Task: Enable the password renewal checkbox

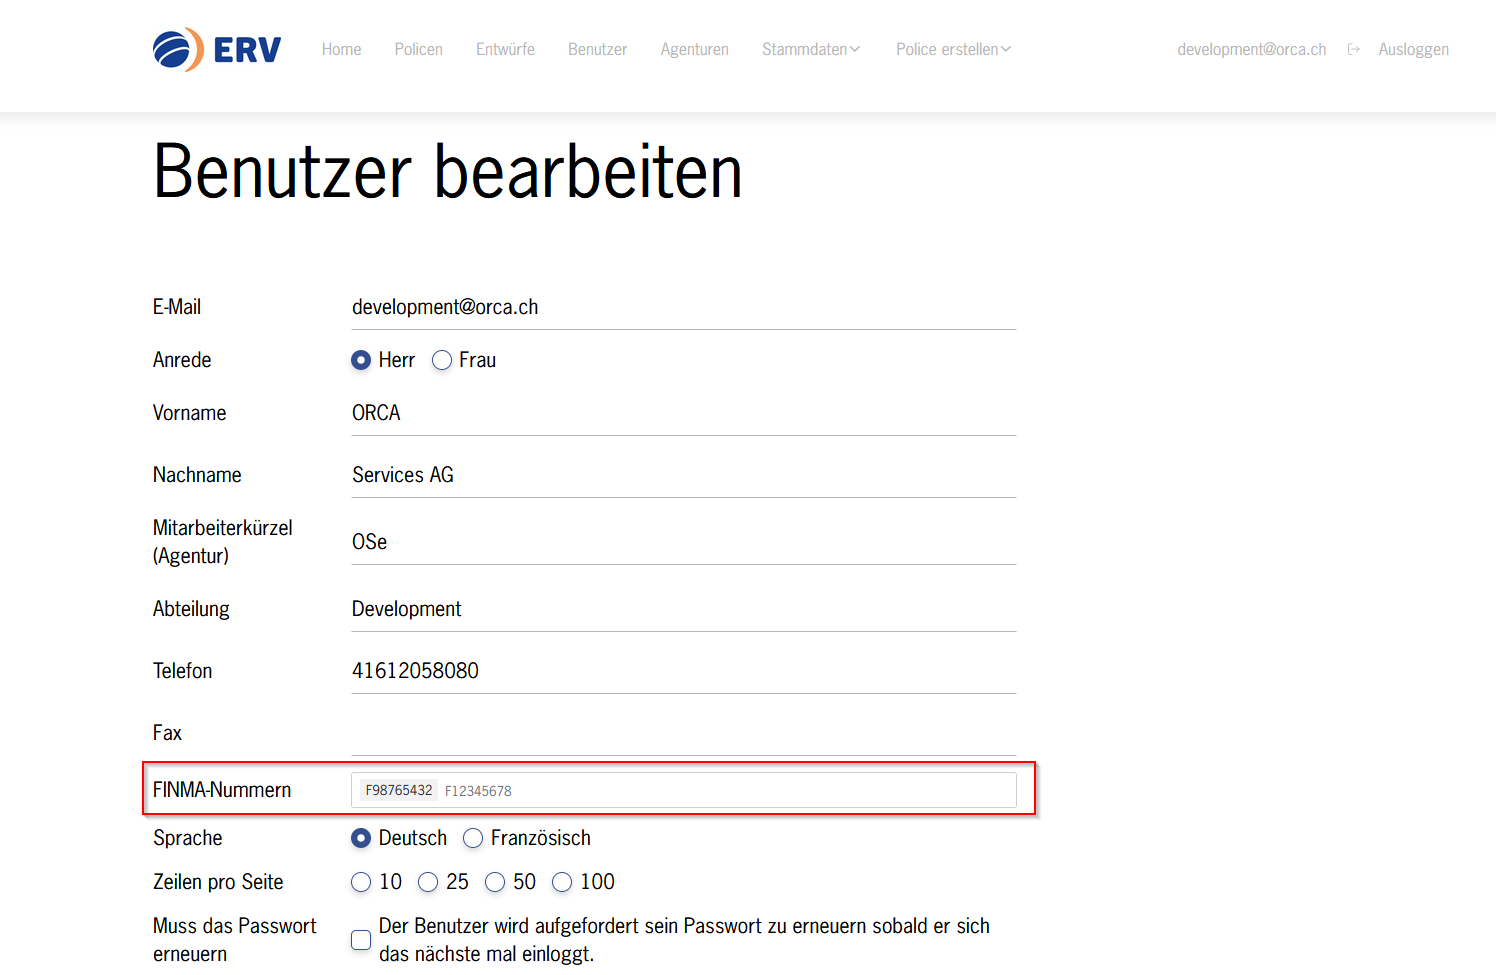Action: 361,940
